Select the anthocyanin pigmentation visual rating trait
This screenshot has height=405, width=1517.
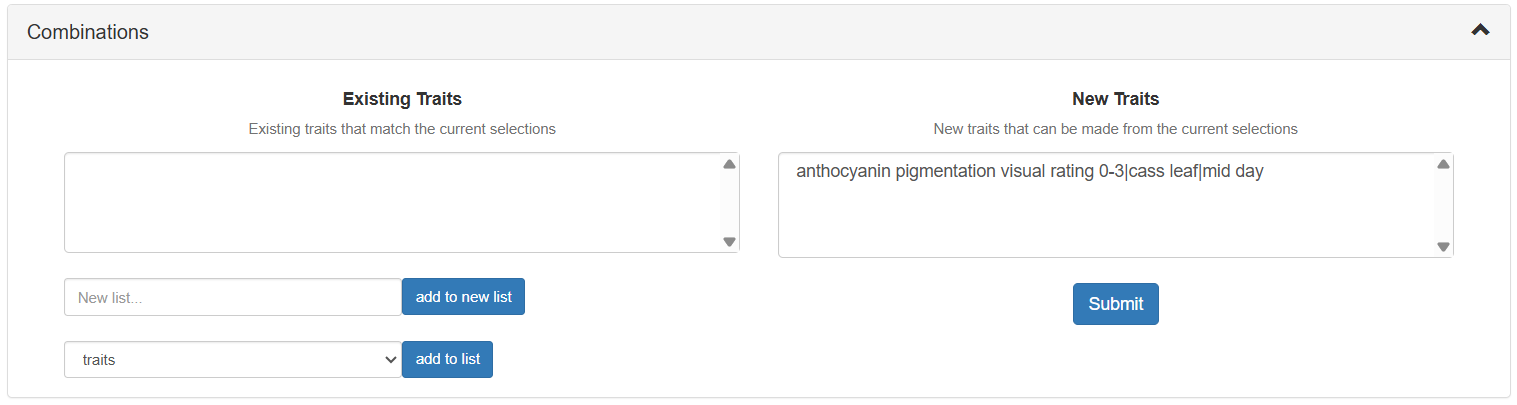coord(1029,172)
